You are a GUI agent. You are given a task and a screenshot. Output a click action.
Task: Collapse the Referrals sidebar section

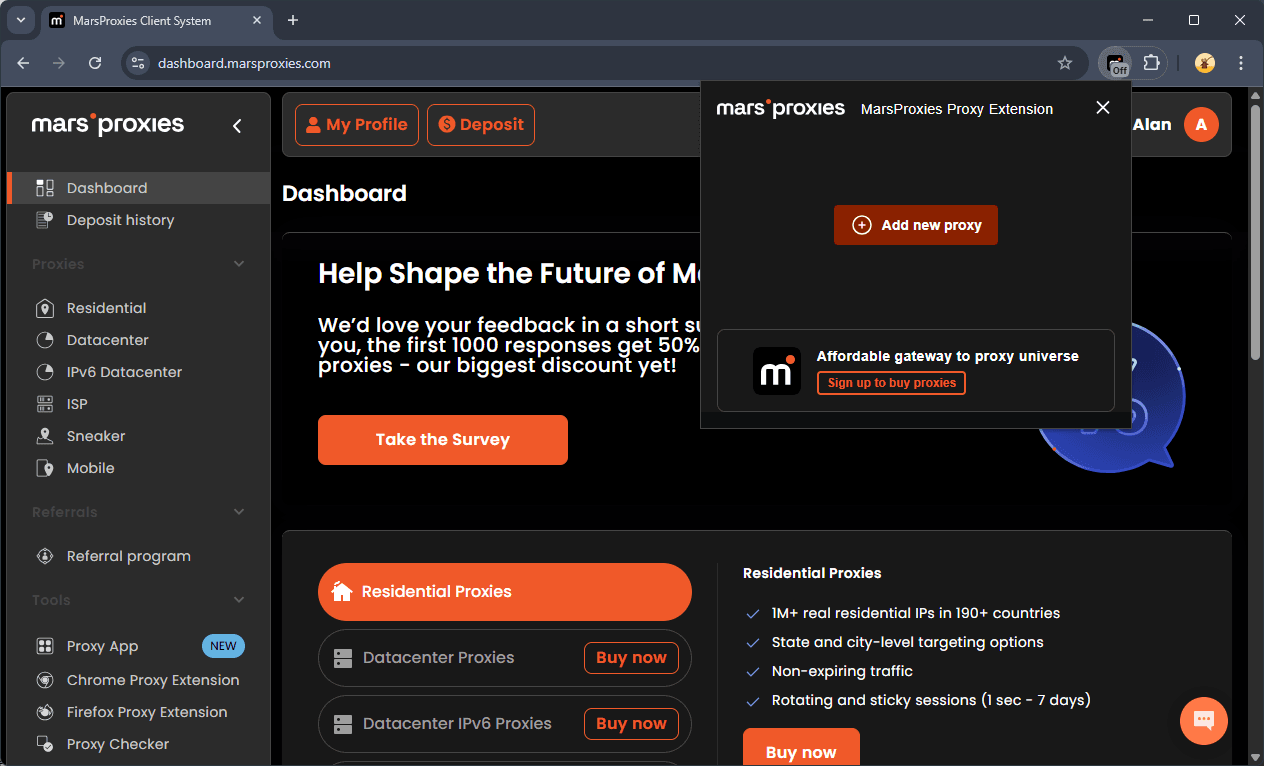tap(239, 512)
